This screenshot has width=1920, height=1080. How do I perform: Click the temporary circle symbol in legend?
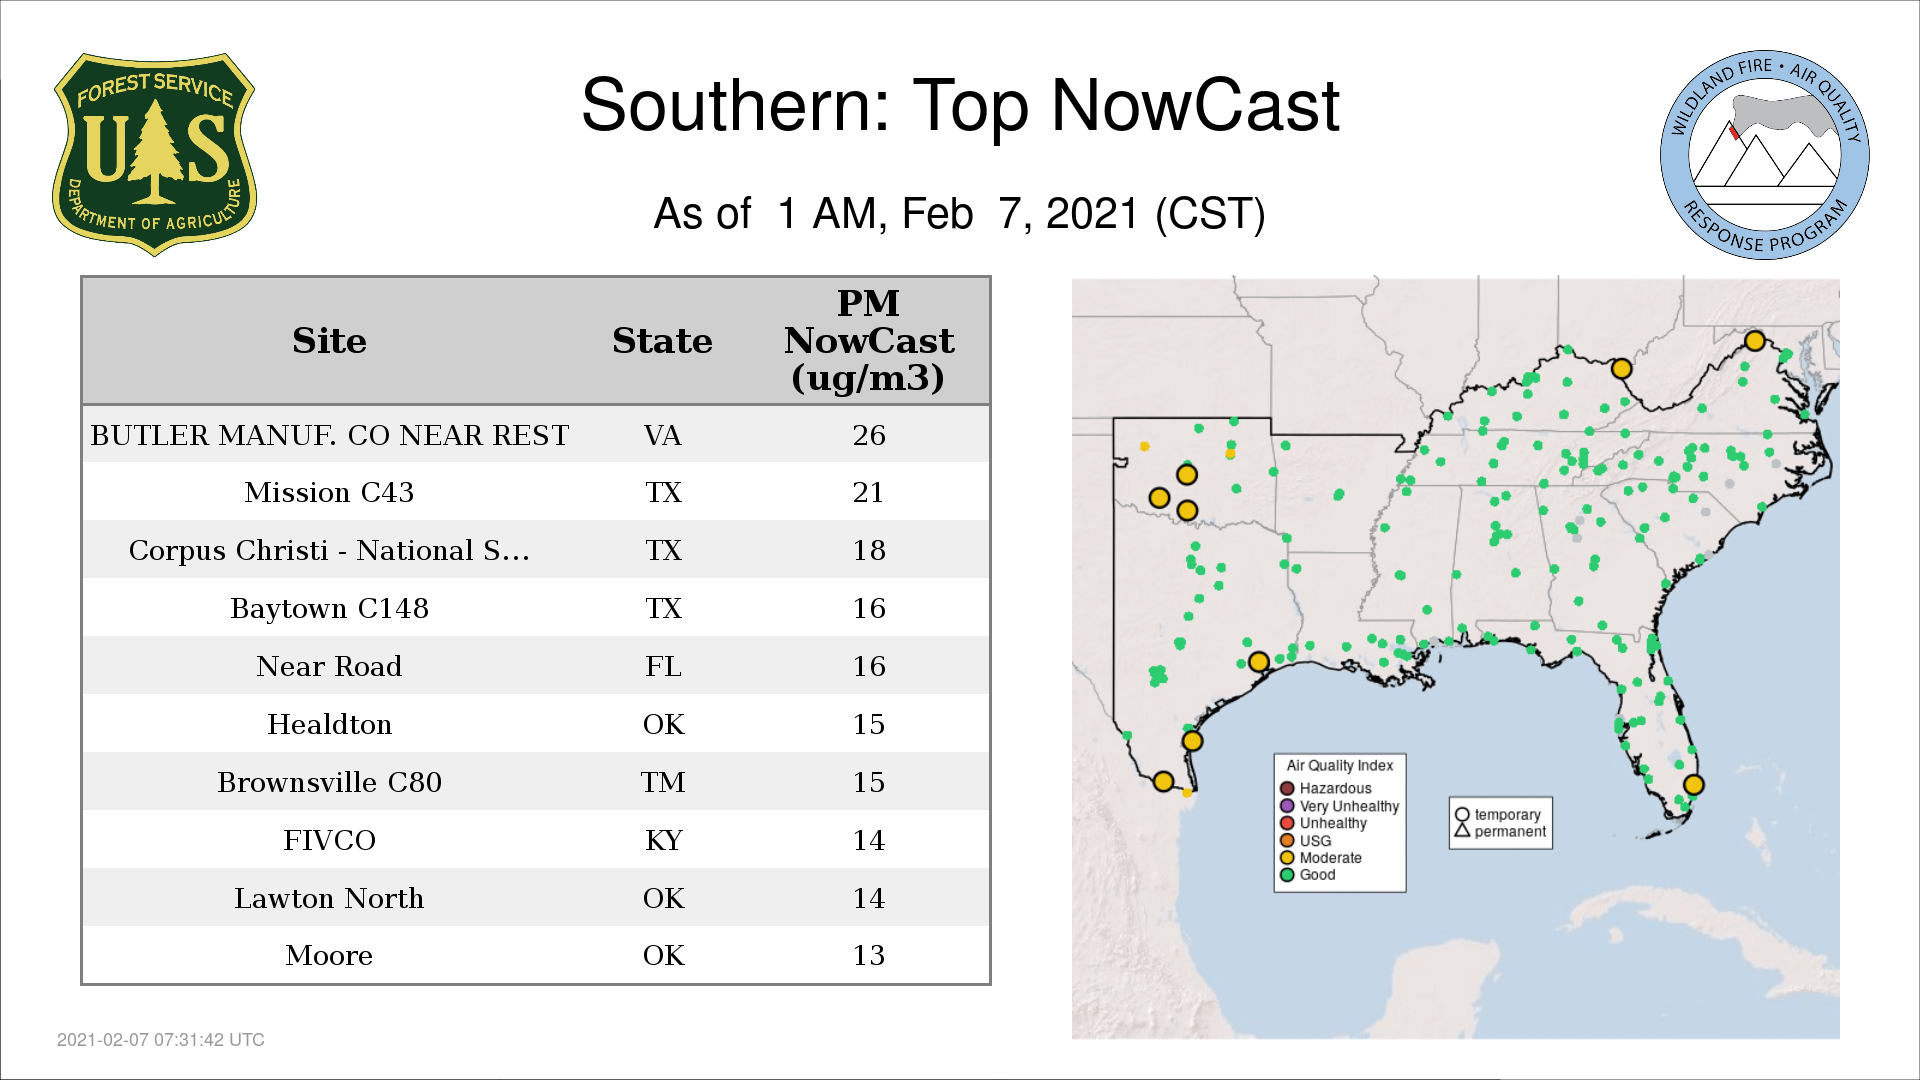tap(1462, 814)
